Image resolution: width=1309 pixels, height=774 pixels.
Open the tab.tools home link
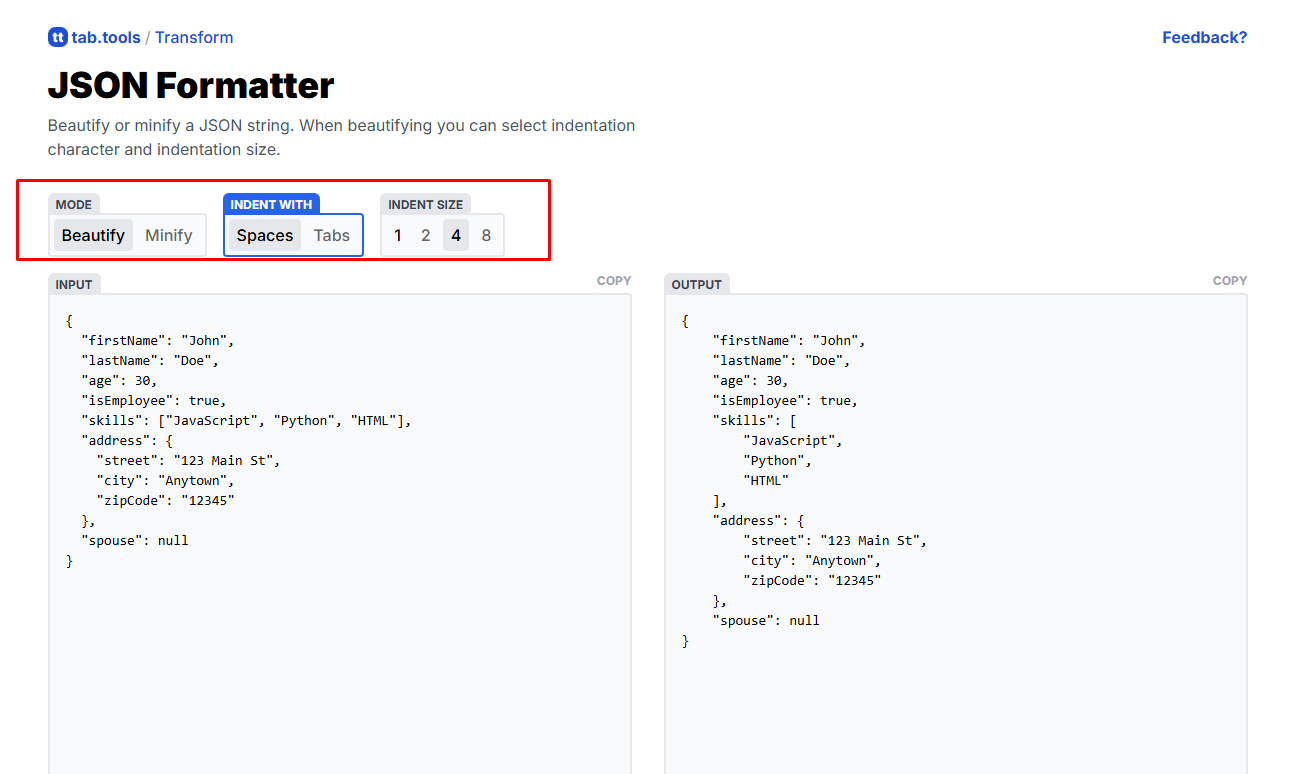105,37
